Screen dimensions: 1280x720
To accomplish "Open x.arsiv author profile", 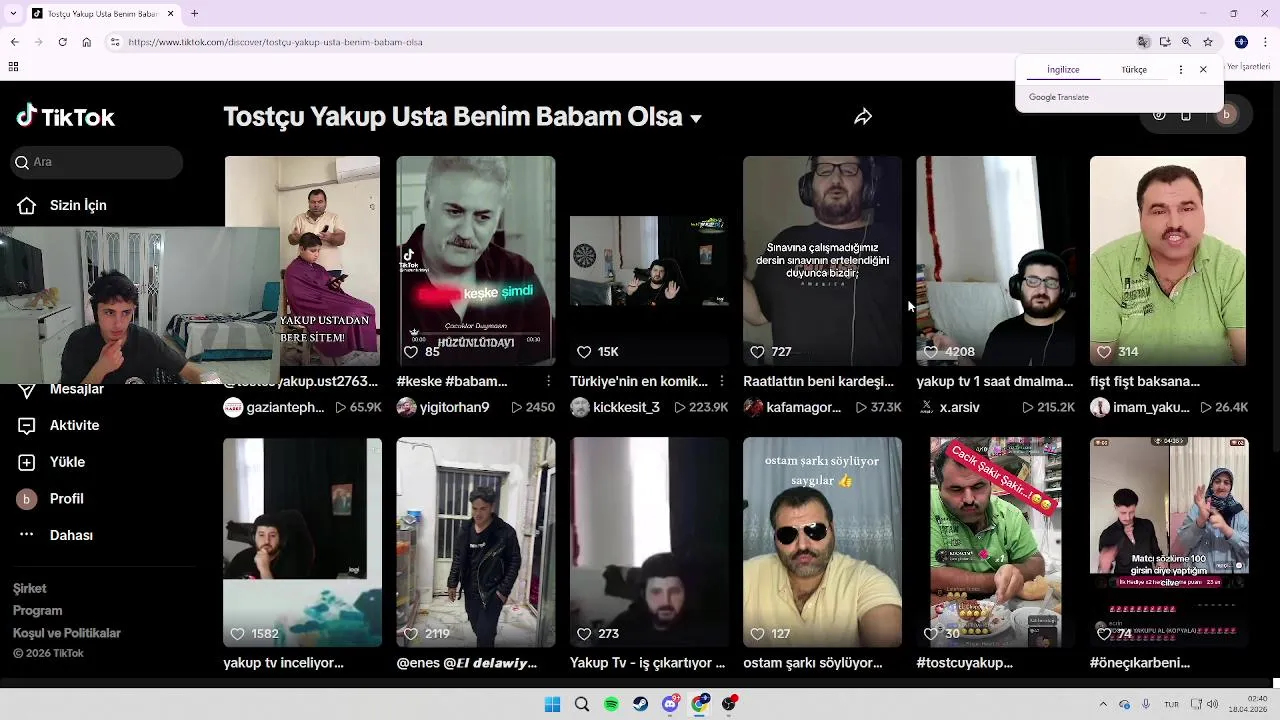I will pos(948,407).
